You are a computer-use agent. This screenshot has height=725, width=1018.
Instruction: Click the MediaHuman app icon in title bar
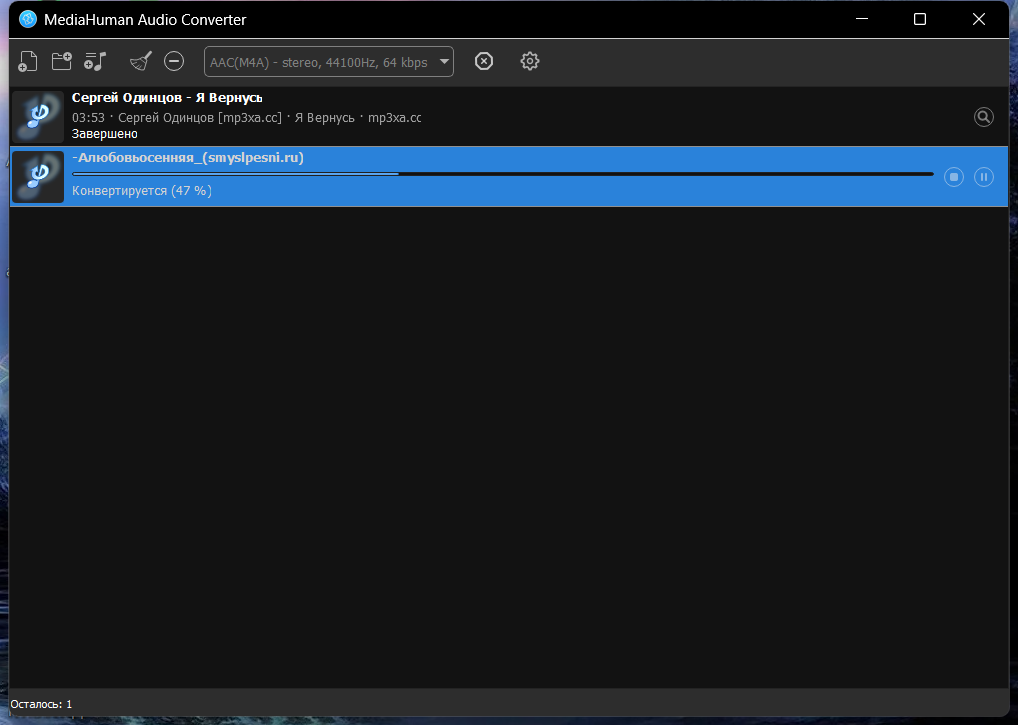coord(28,20)
